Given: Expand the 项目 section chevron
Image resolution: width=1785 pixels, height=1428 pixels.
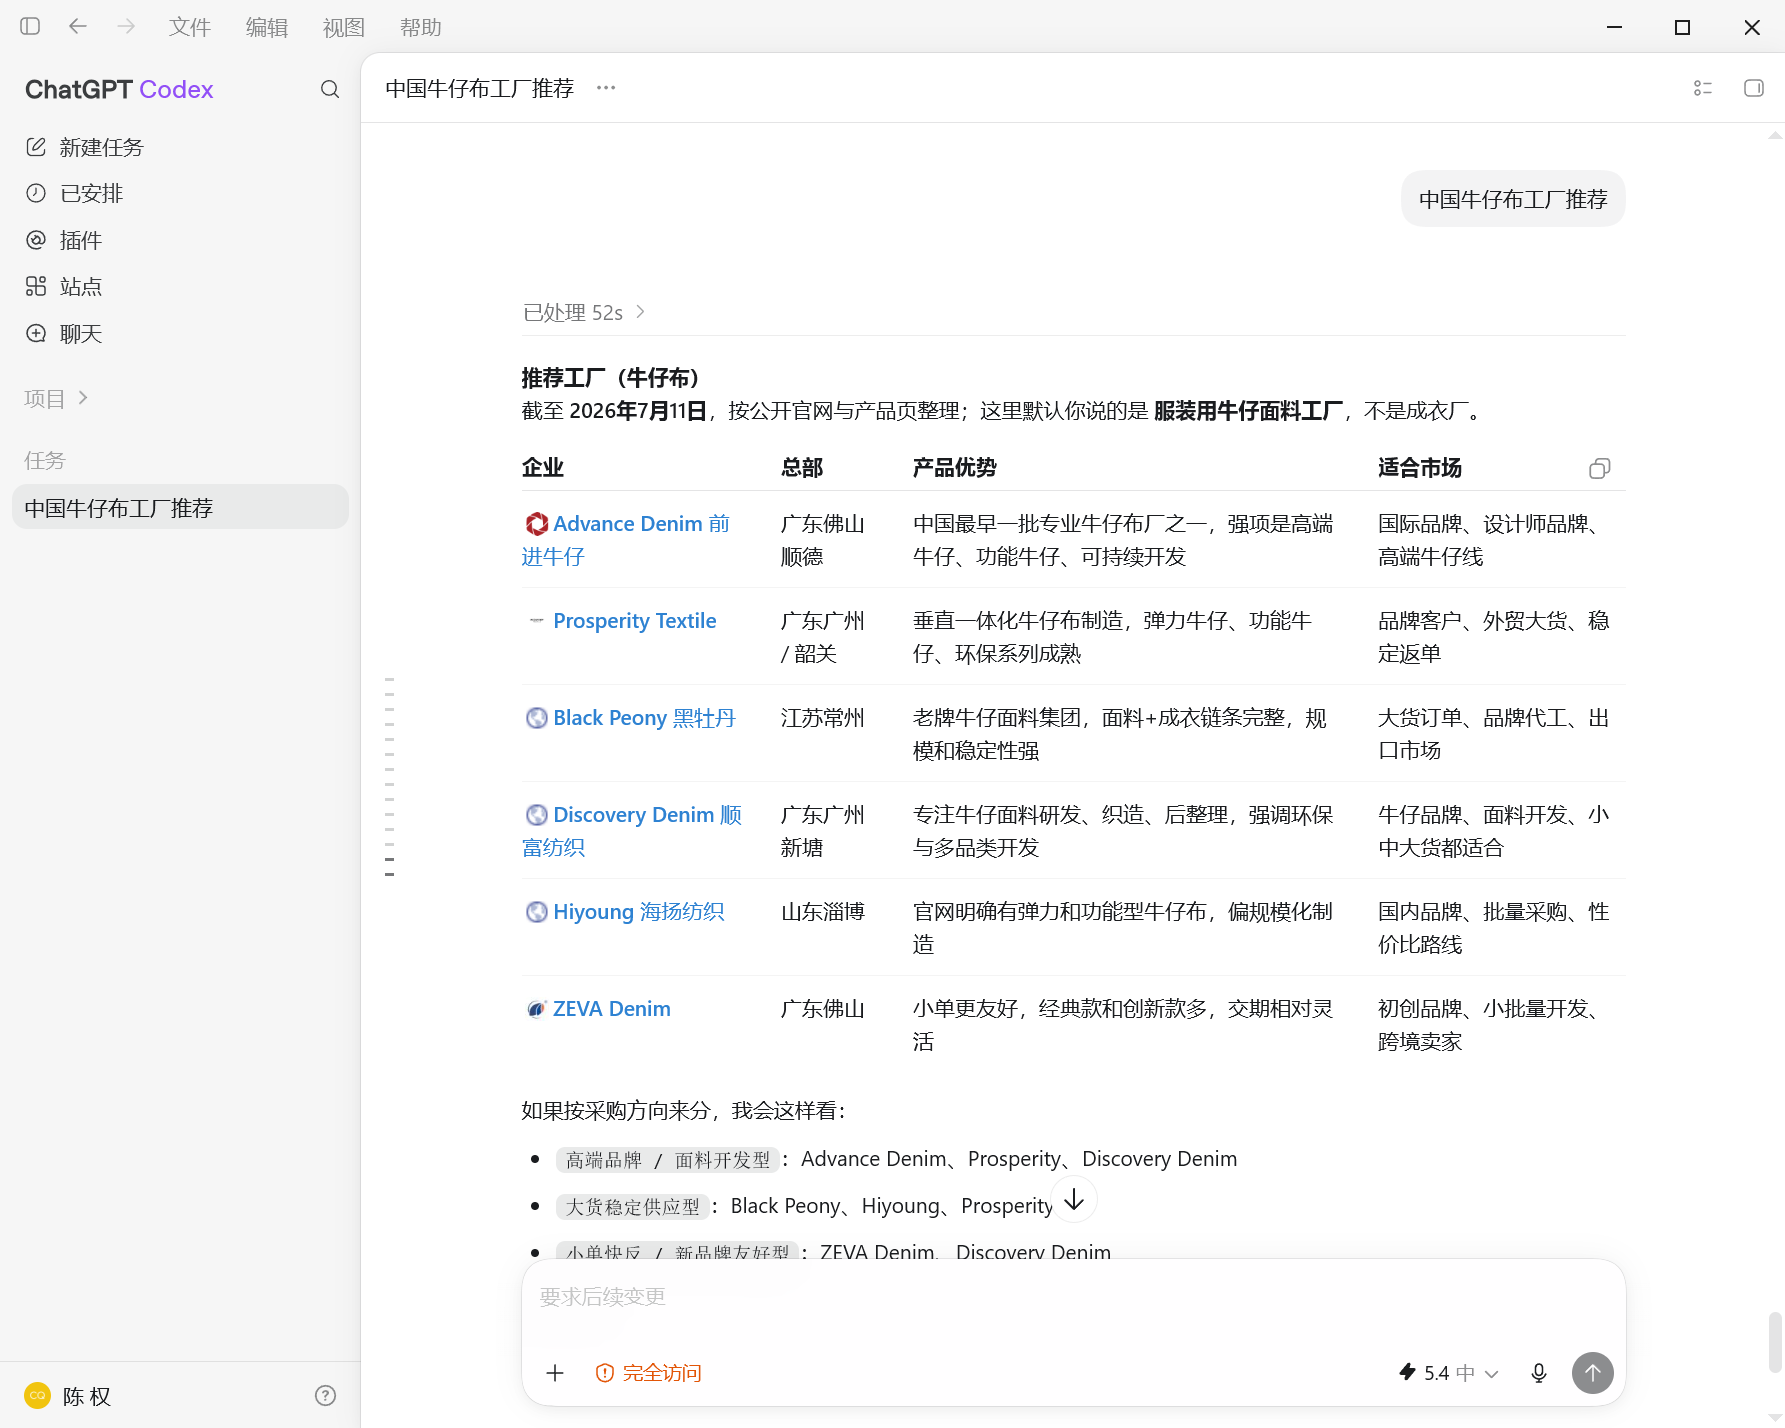Looking at the screenshot, I should pos(83,398).
